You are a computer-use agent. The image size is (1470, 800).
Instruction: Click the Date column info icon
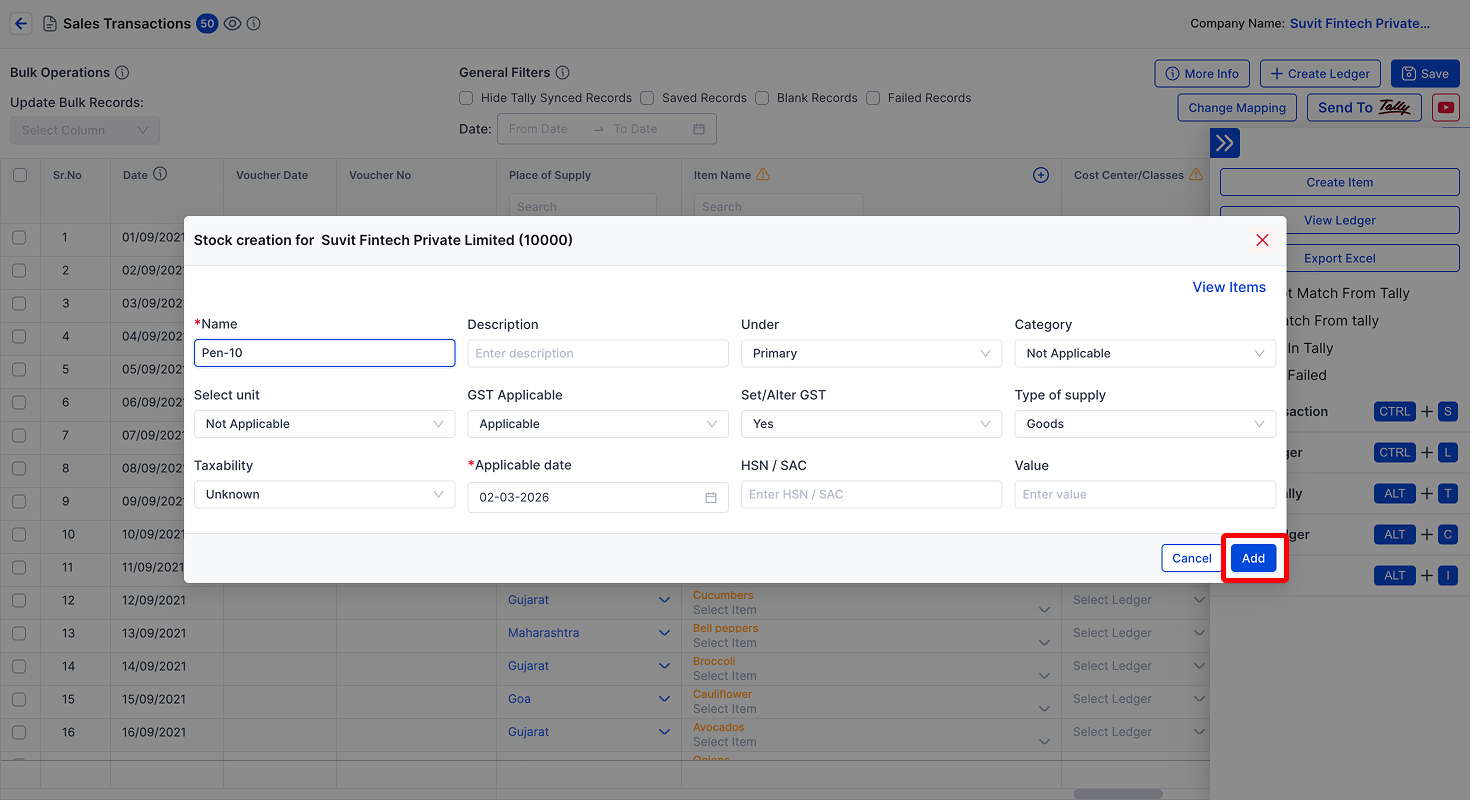coord(160,174)
